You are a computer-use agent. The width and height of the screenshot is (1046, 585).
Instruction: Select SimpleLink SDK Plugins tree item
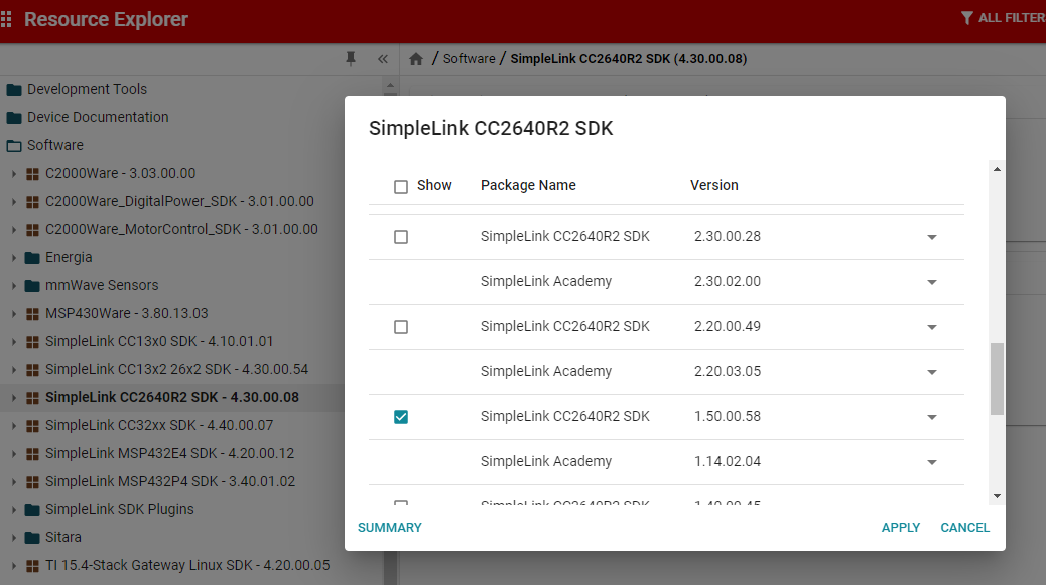(119, 510)
